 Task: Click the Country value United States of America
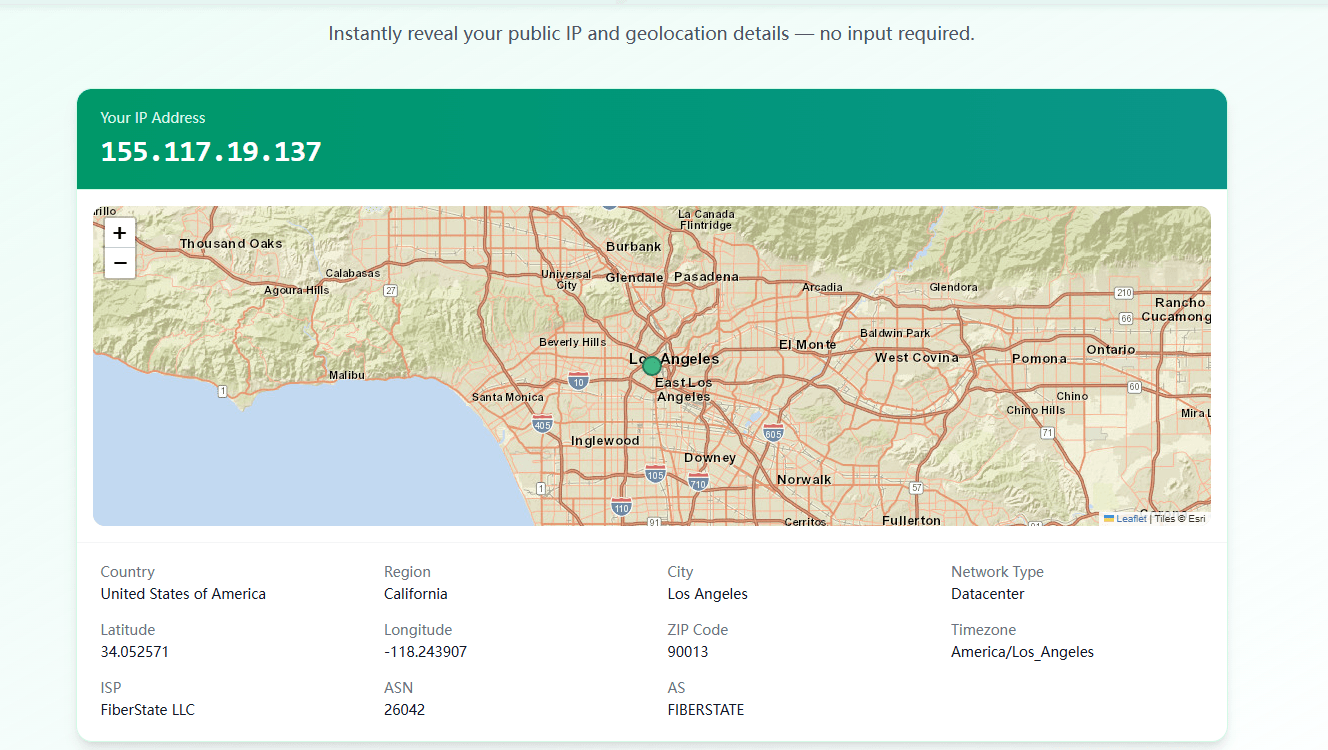tap(183, 594)
